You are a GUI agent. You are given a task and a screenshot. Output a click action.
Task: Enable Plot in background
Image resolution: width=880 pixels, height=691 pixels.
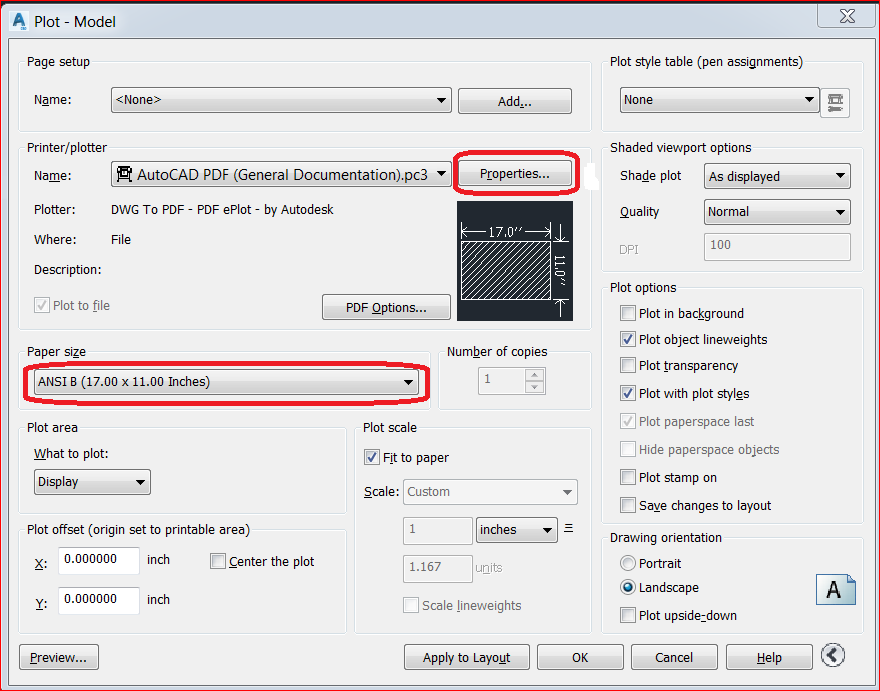coord(628,313)
